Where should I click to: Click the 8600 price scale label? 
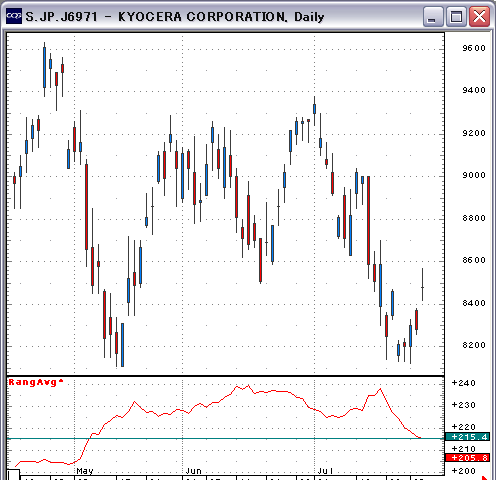474,260
